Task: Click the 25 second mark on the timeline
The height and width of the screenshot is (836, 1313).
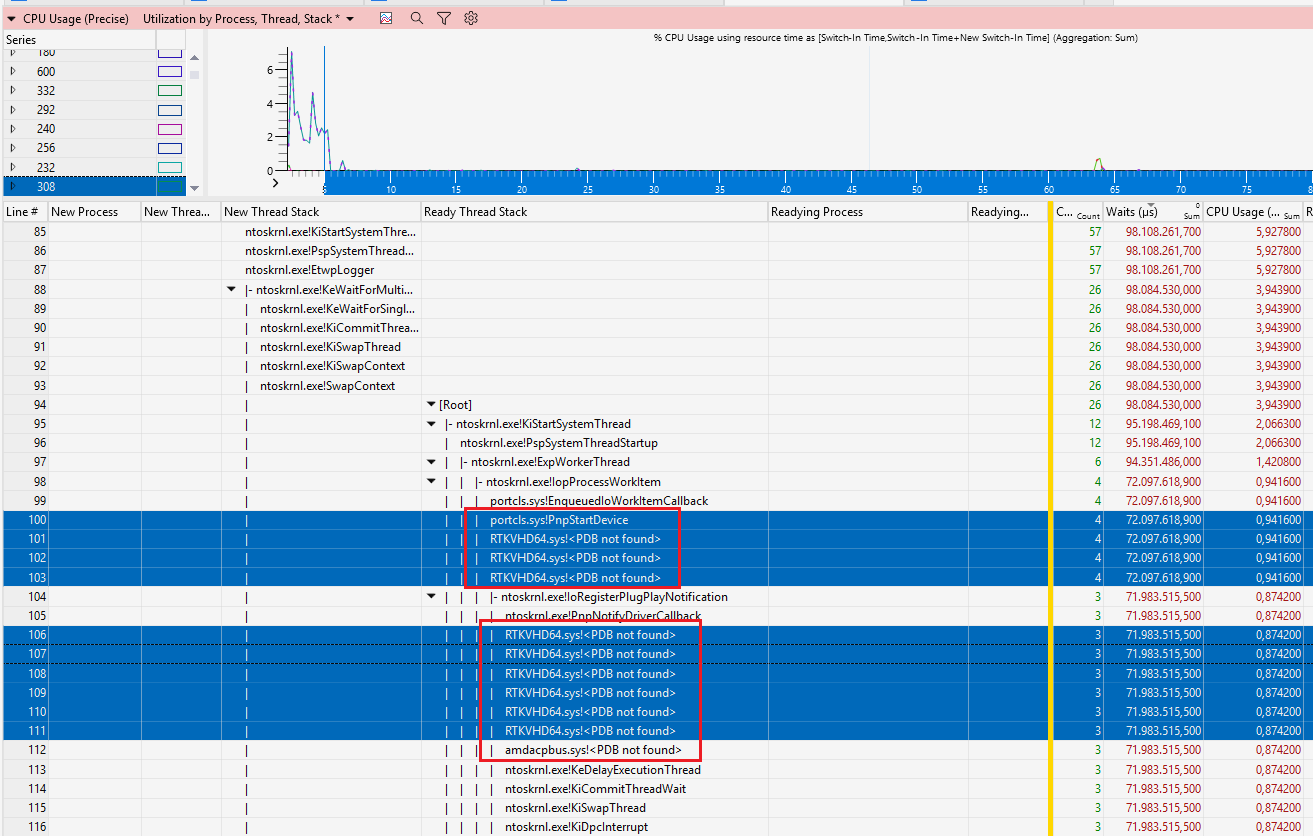Action: pos(587,189)
